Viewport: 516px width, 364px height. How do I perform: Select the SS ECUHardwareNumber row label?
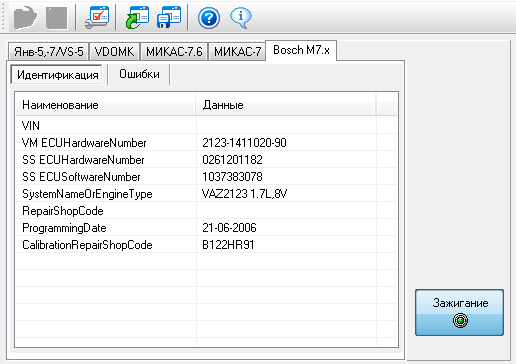(x=83, y=160)
